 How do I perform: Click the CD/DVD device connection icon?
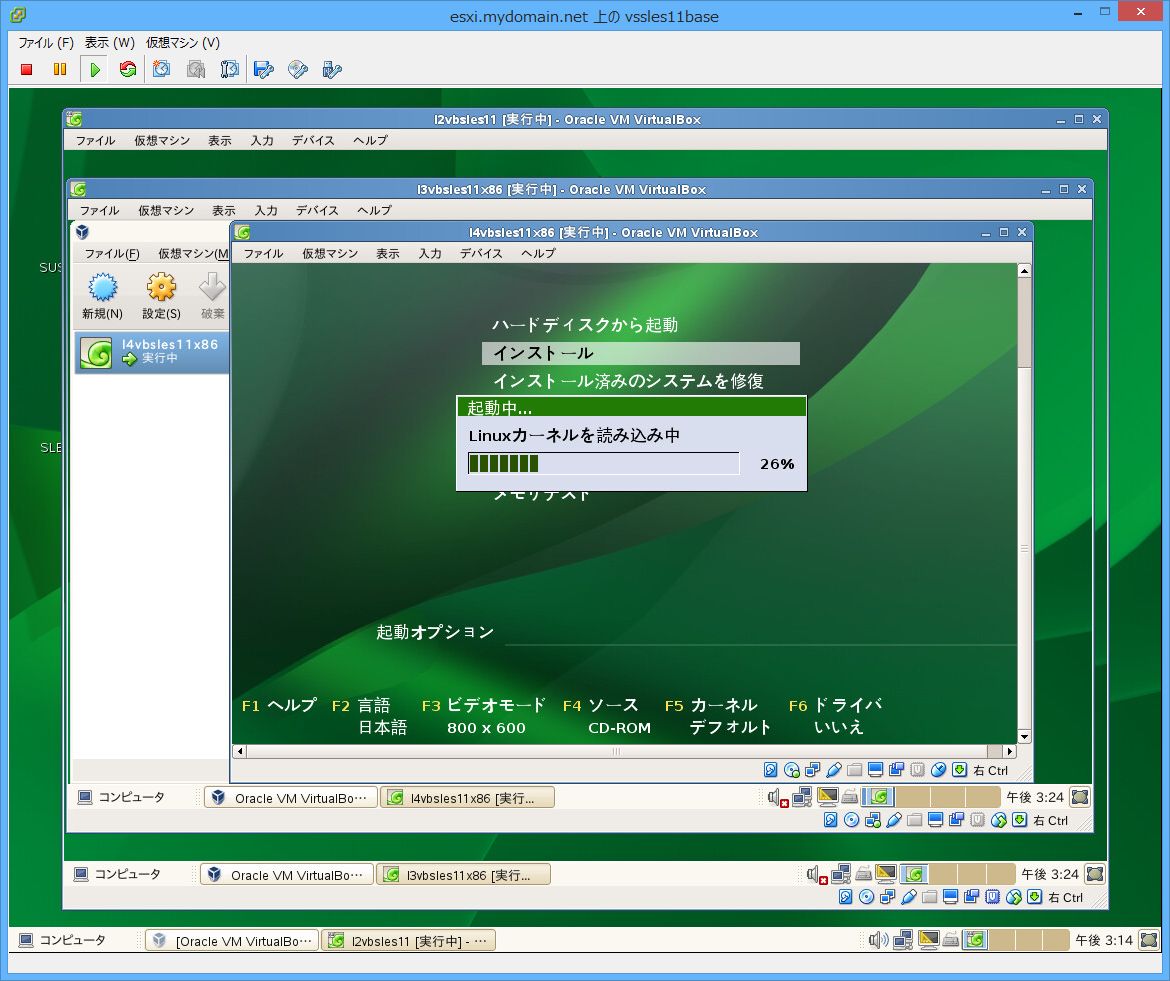coord(298,69)
